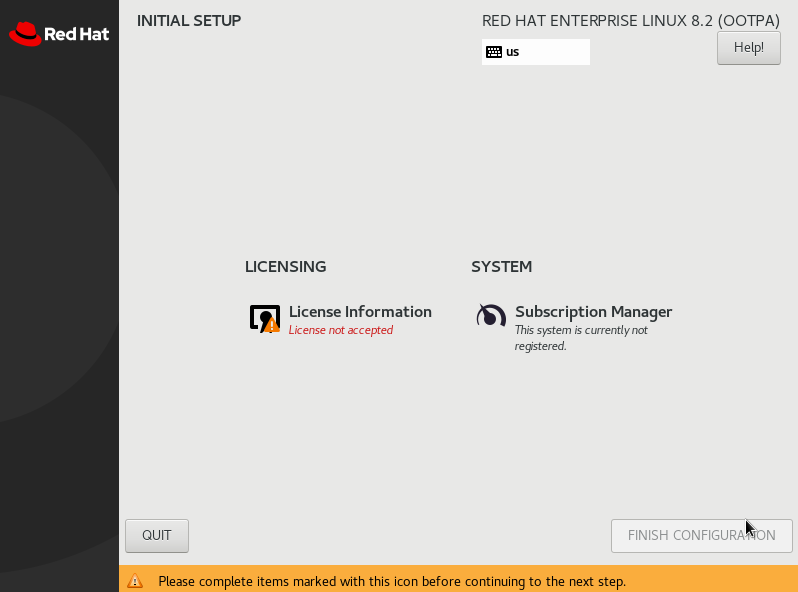Click the 'License not accepted' status text
This screenshot has height=592, width=798.
(x=341, y=330)
